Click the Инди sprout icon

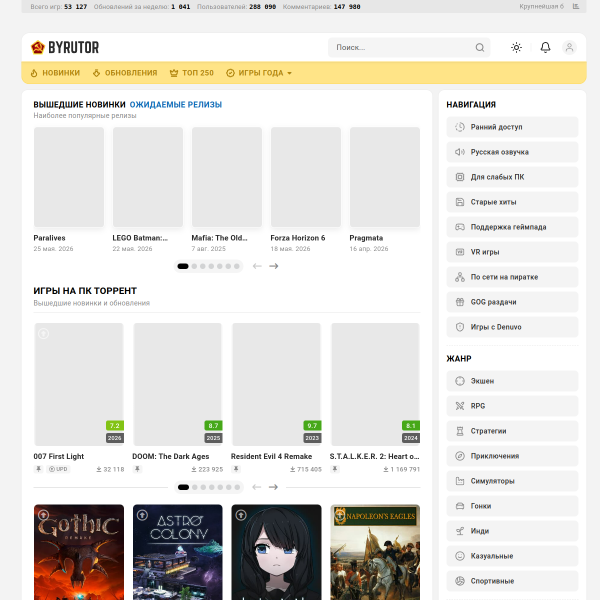(x=460, y=531)
